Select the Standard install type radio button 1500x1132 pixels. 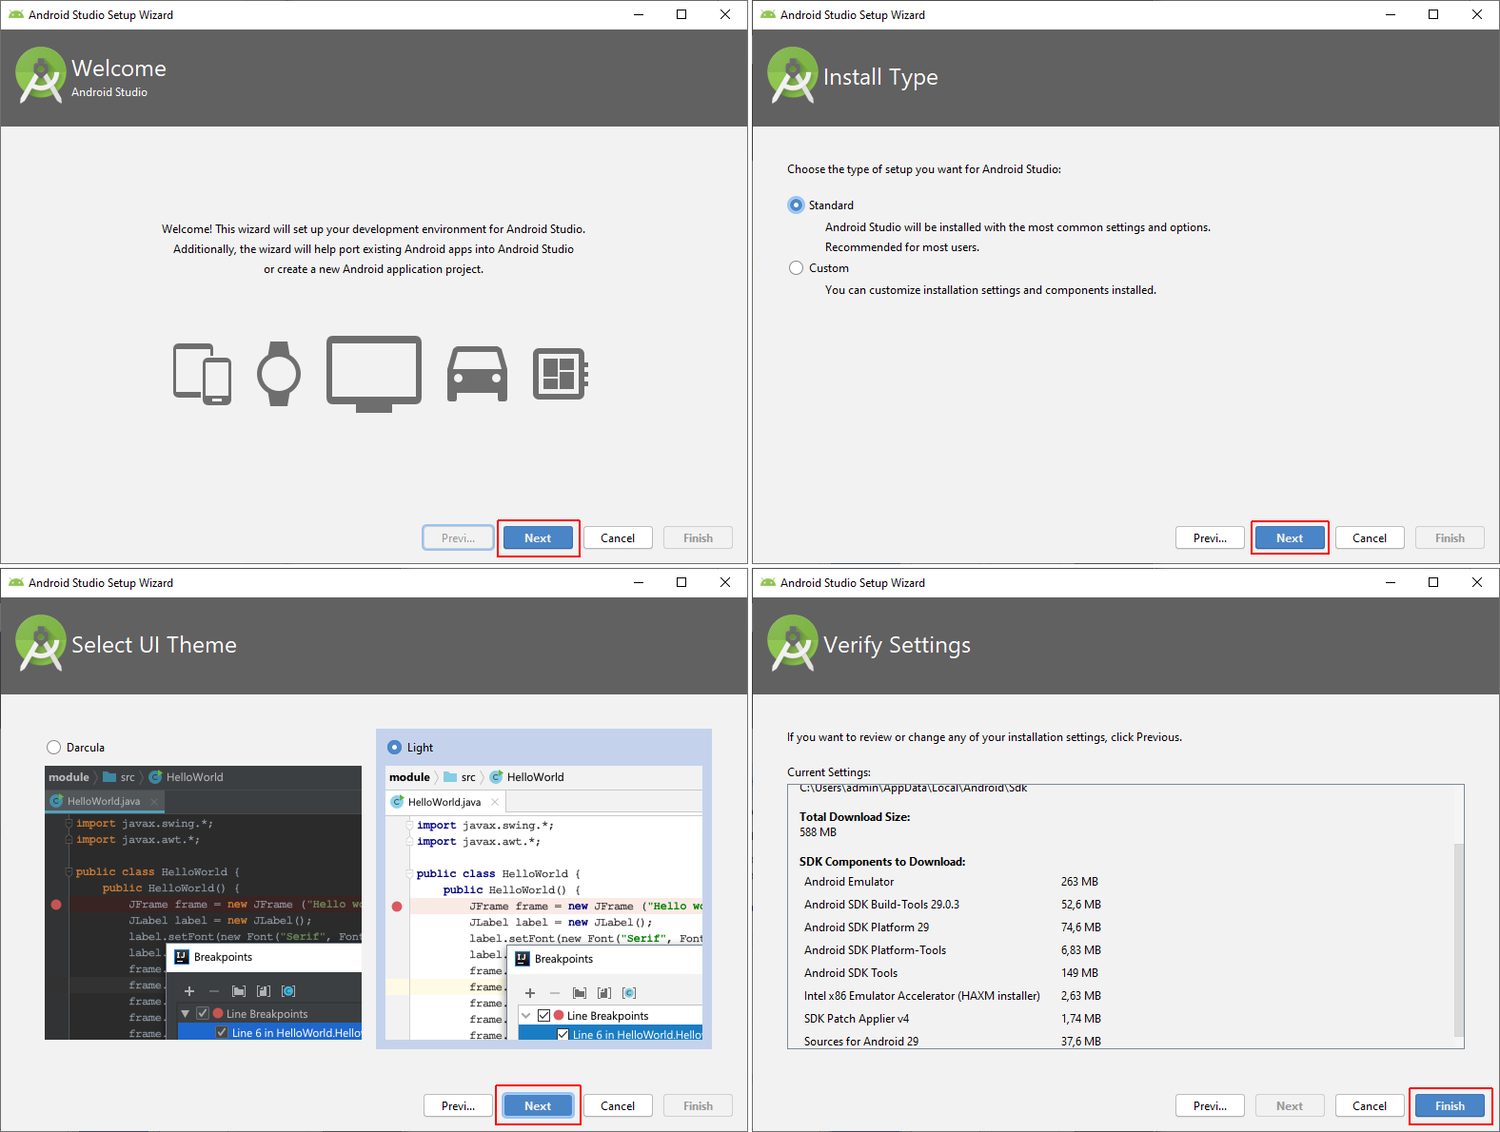pos(796,205)
